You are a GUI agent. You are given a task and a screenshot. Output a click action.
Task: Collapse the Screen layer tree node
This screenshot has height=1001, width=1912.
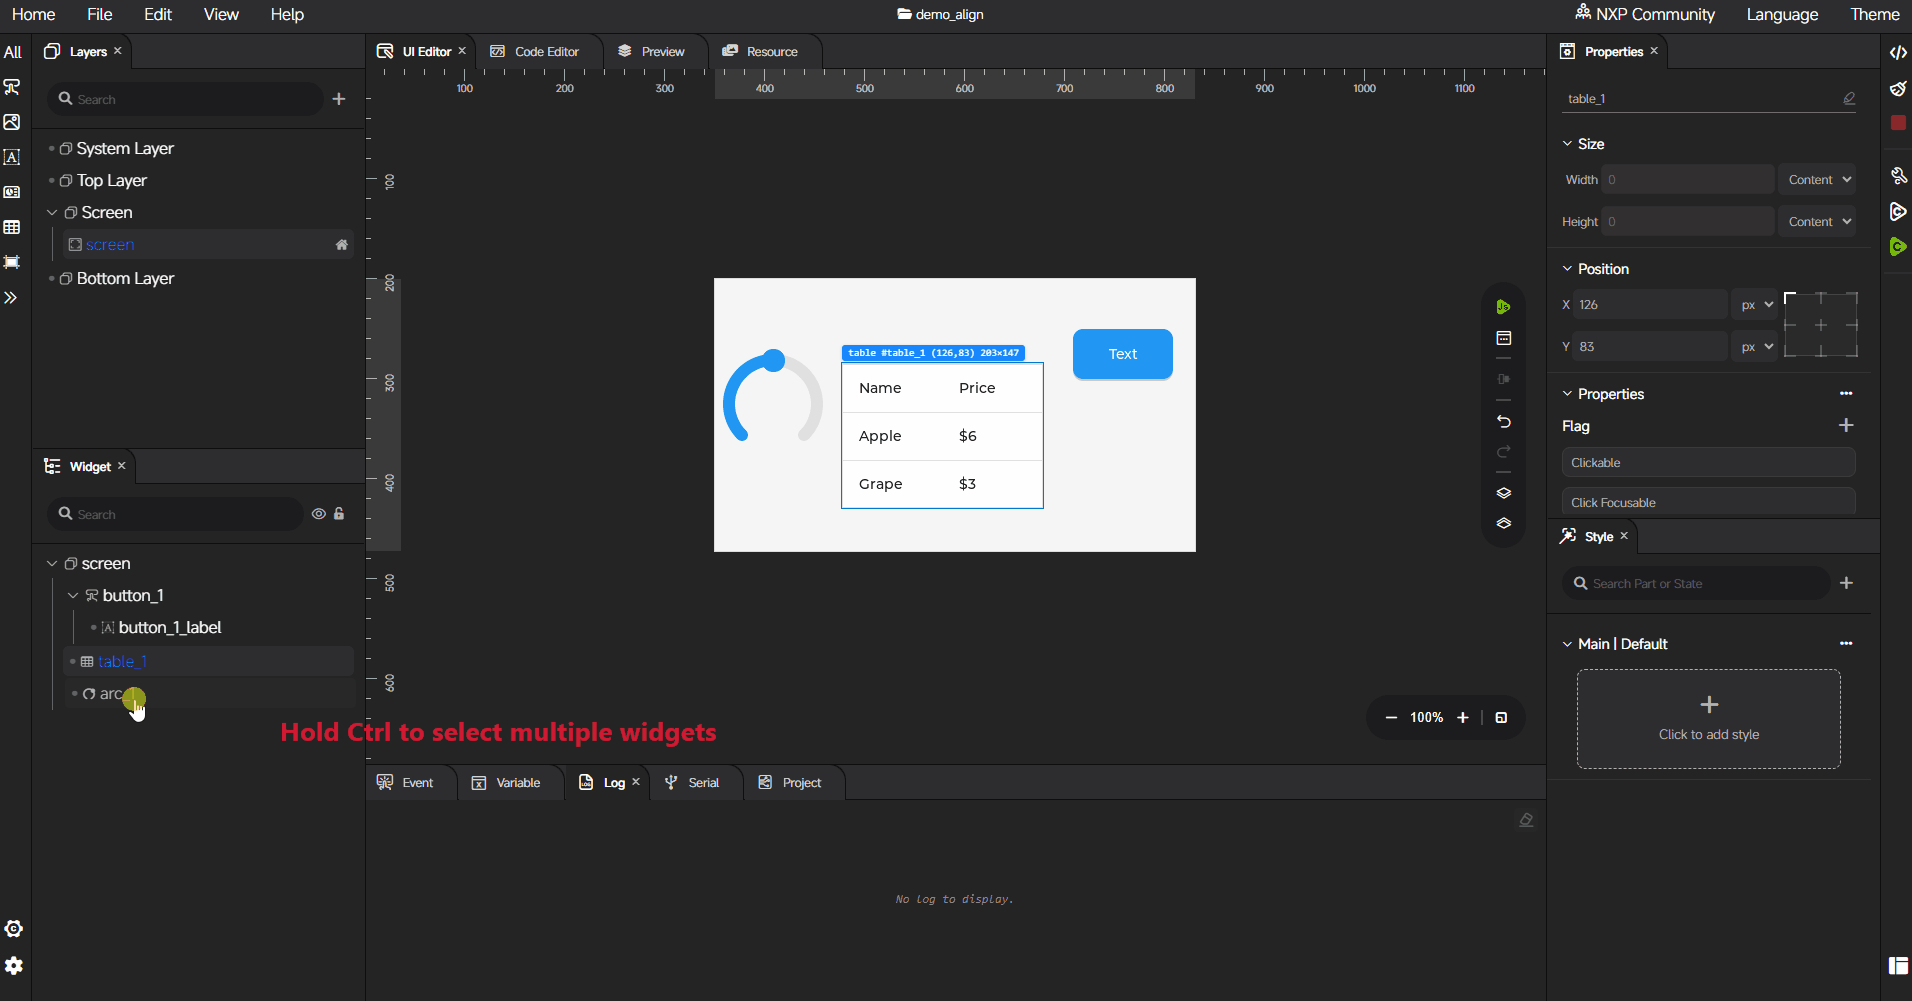coord(52,213)
